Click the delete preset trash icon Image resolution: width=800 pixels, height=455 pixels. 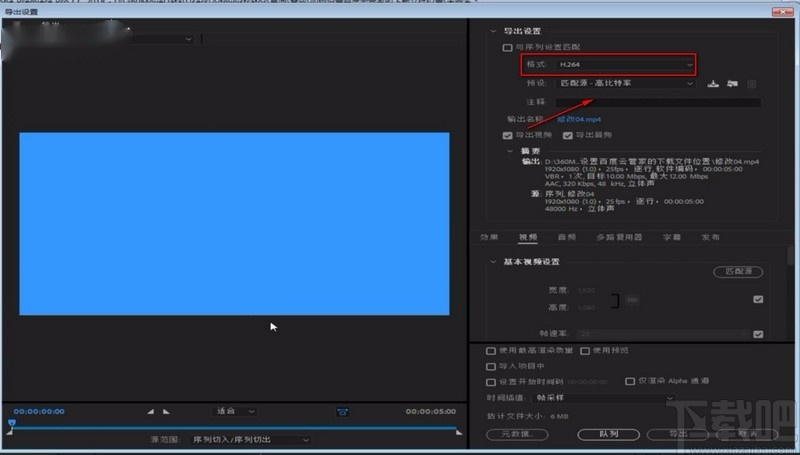[x=752, y=84]
